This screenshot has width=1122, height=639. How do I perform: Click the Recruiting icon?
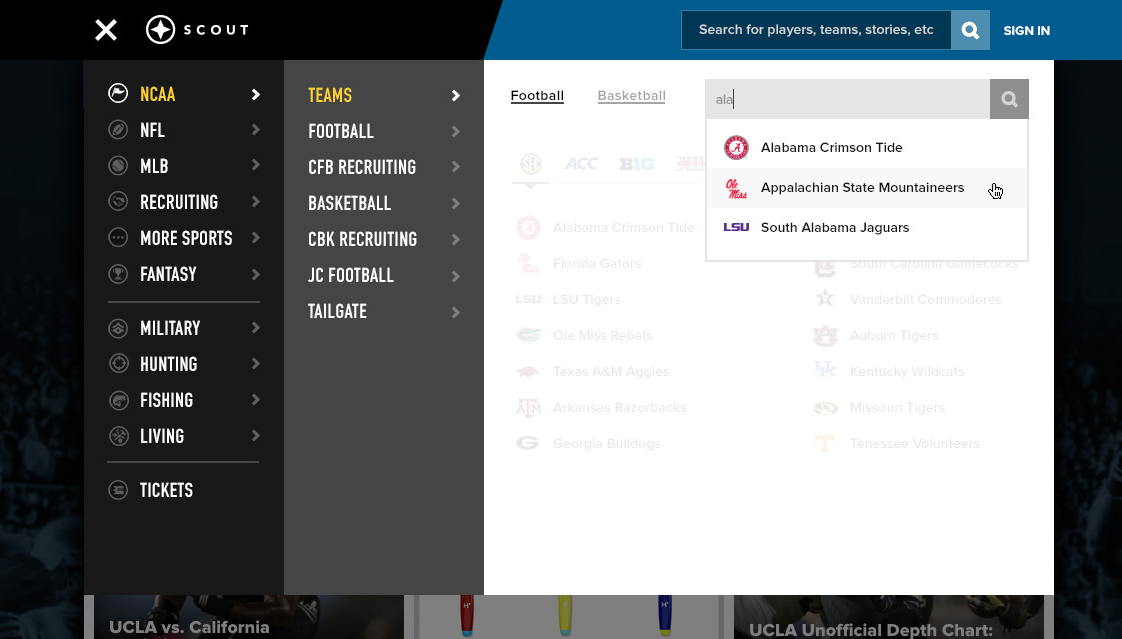pos(118,201)
